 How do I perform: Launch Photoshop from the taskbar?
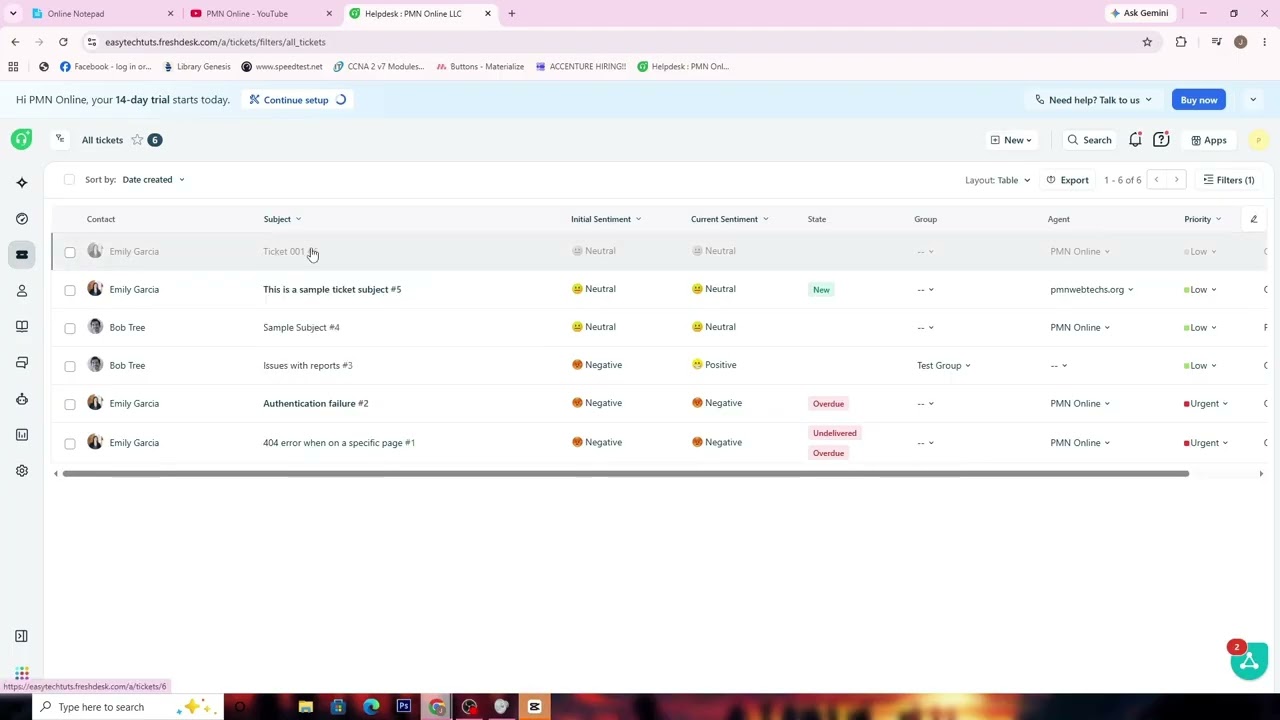(x=404, y=707)
